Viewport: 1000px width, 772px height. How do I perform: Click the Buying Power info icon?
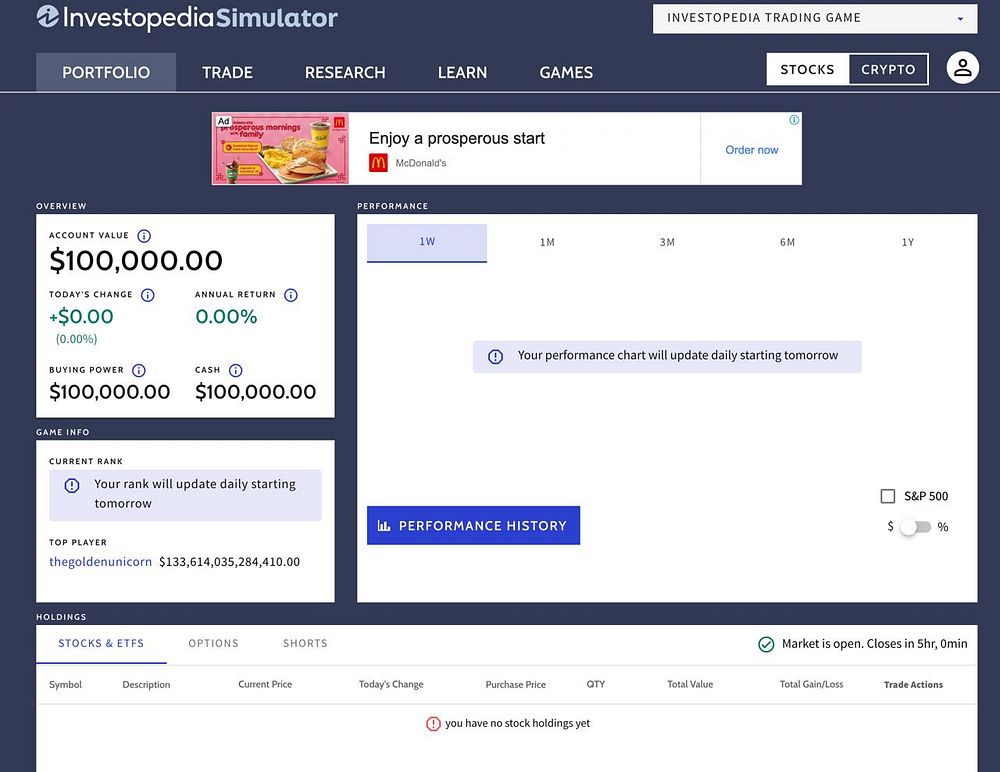(138, 370)
